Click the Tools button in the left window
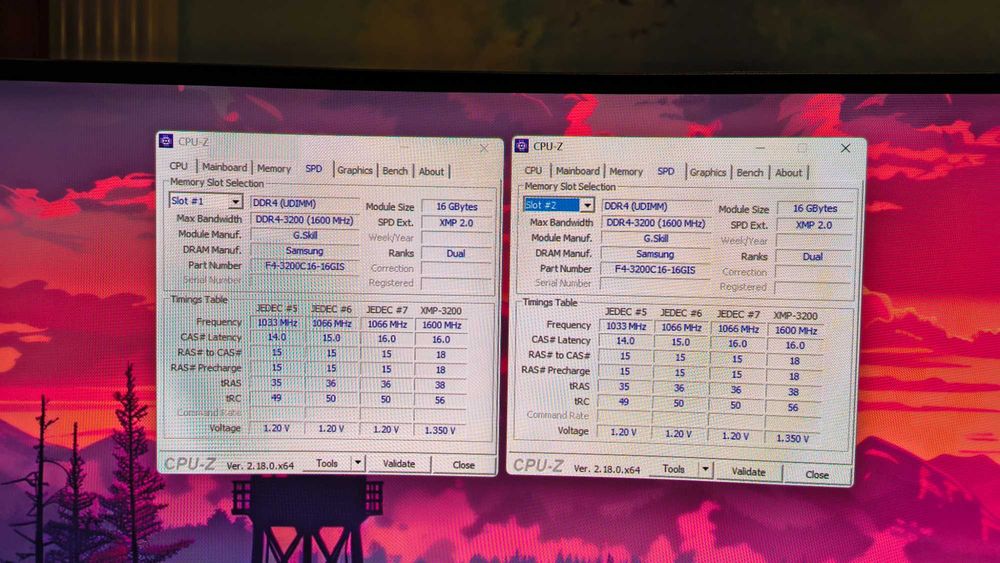Screen dimensions: 1000x563 tap(327, 464)
